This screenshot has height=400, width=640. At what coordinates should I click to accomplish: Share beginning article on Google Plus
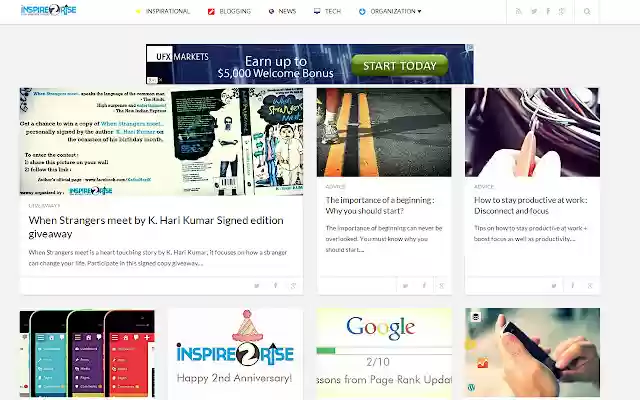(x=442, y=286)
